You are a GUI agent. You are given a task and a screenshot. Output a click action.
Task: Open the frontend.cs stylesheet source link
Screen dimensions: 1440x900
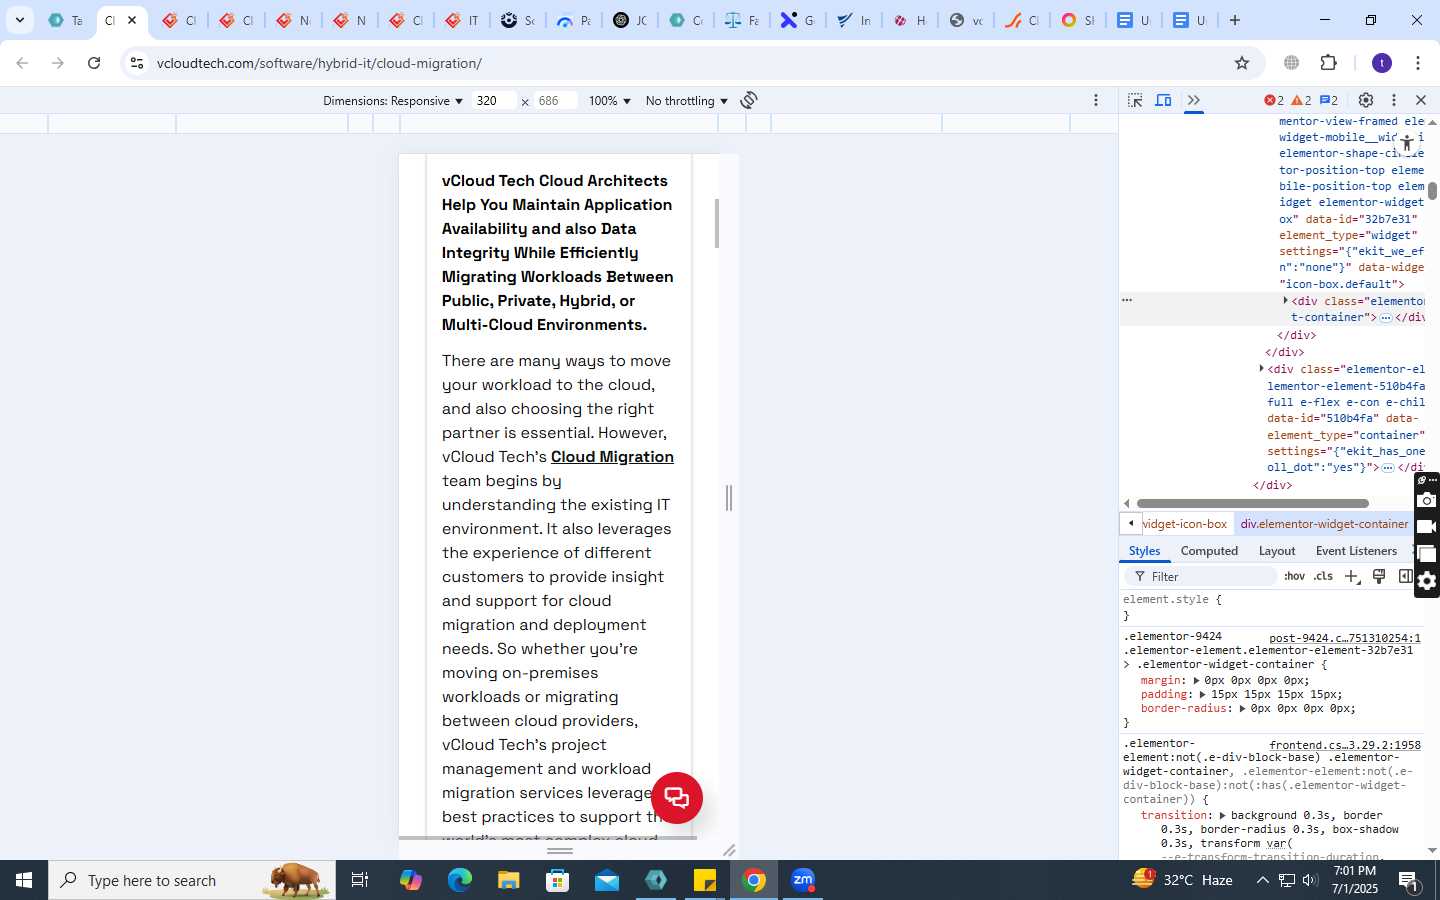(x=1344, y=745)
